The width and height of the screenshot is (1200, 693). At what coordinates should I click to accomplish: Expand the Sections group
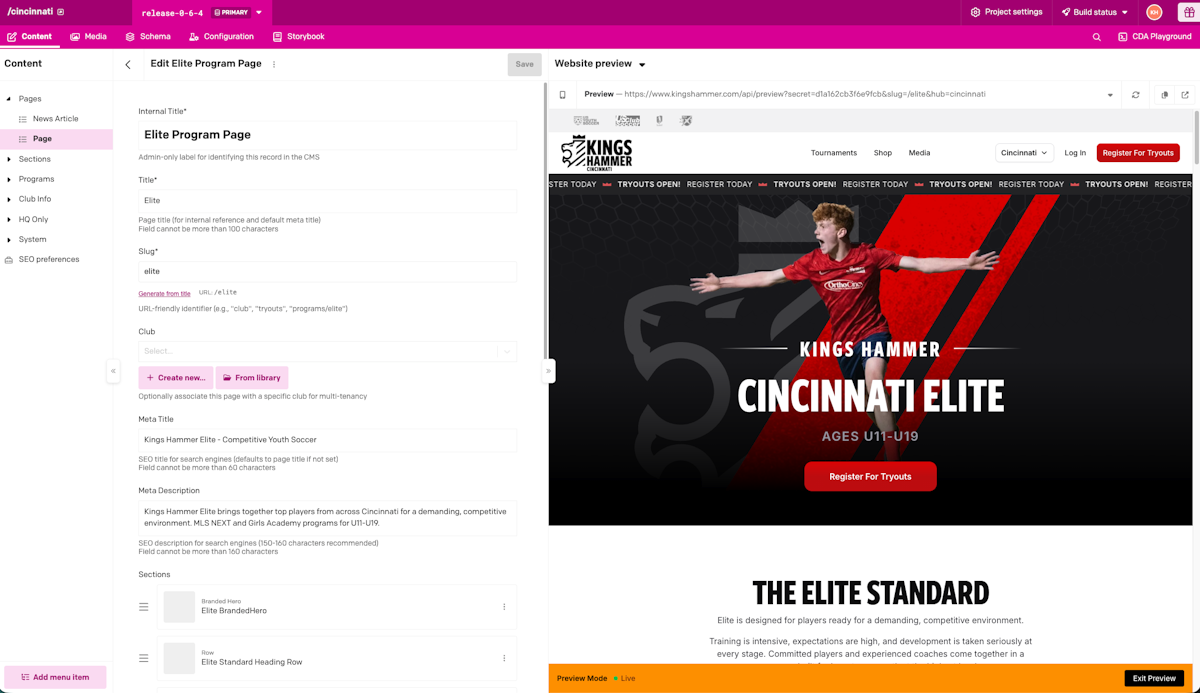[9, 159]
